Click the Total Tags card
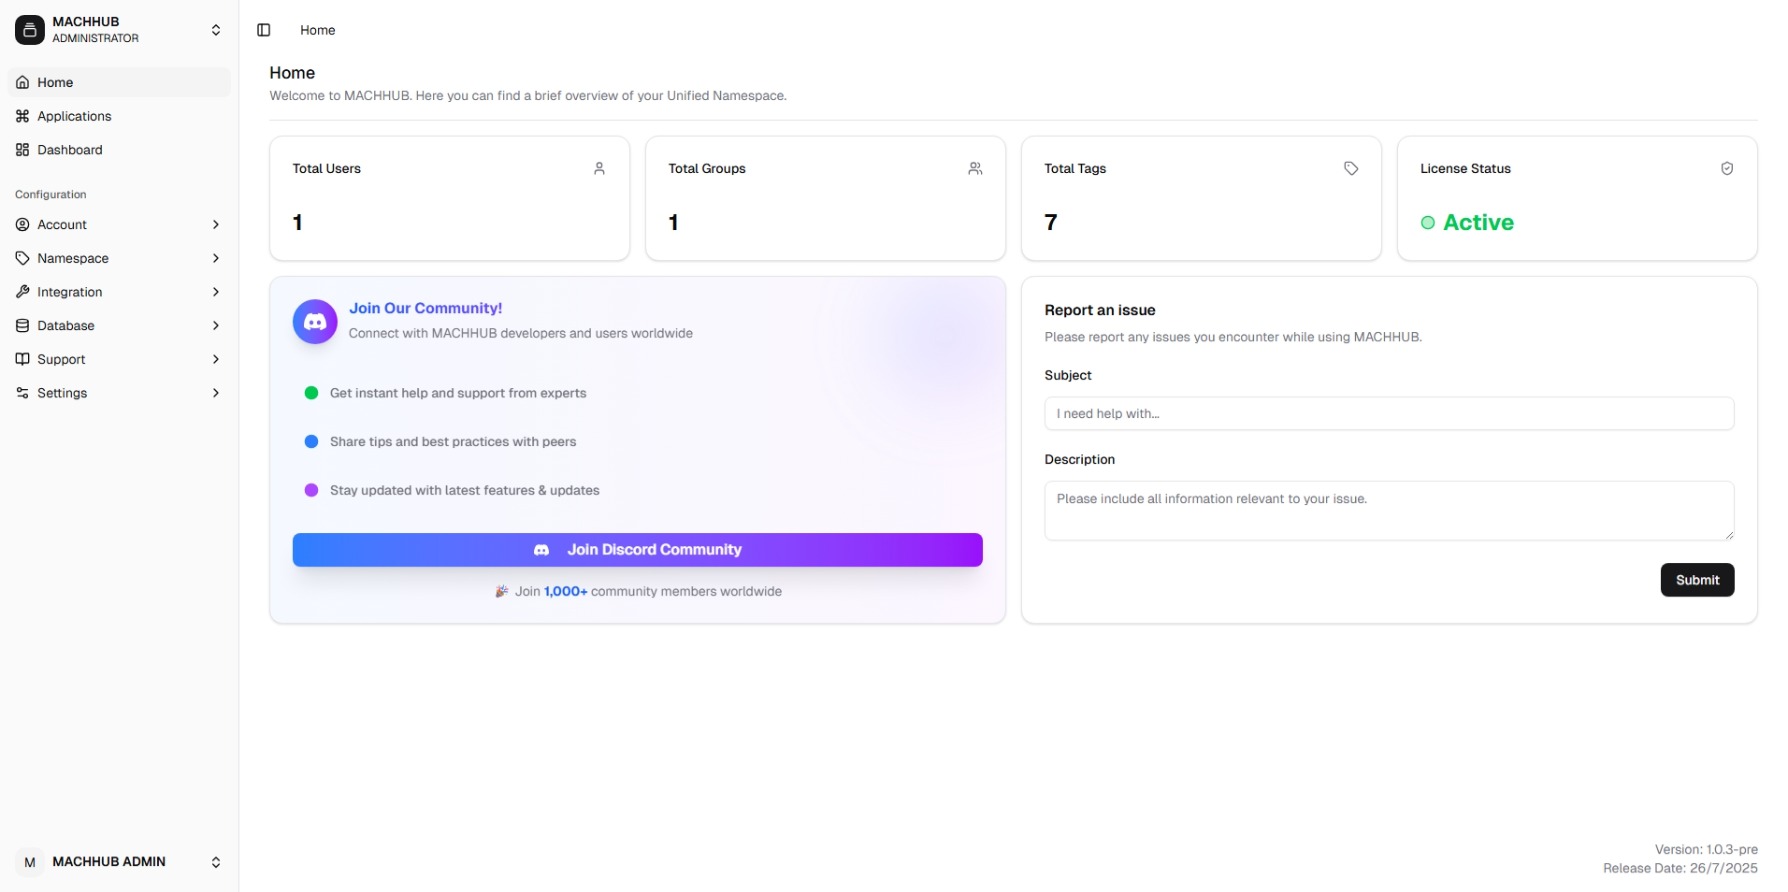This screenshot has height=892, width=1788. point(1202,199)
